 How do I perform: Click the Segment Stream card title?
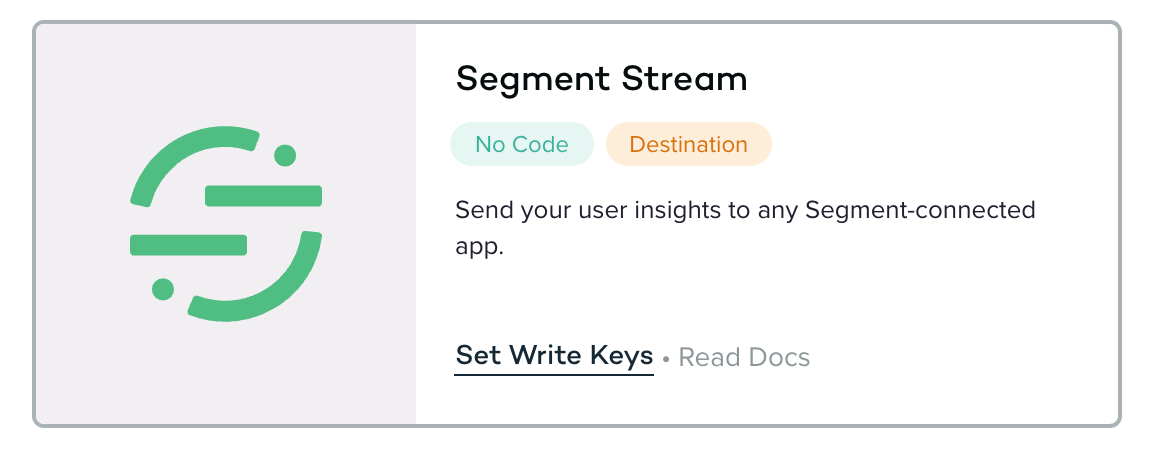(x=601, y=79)
